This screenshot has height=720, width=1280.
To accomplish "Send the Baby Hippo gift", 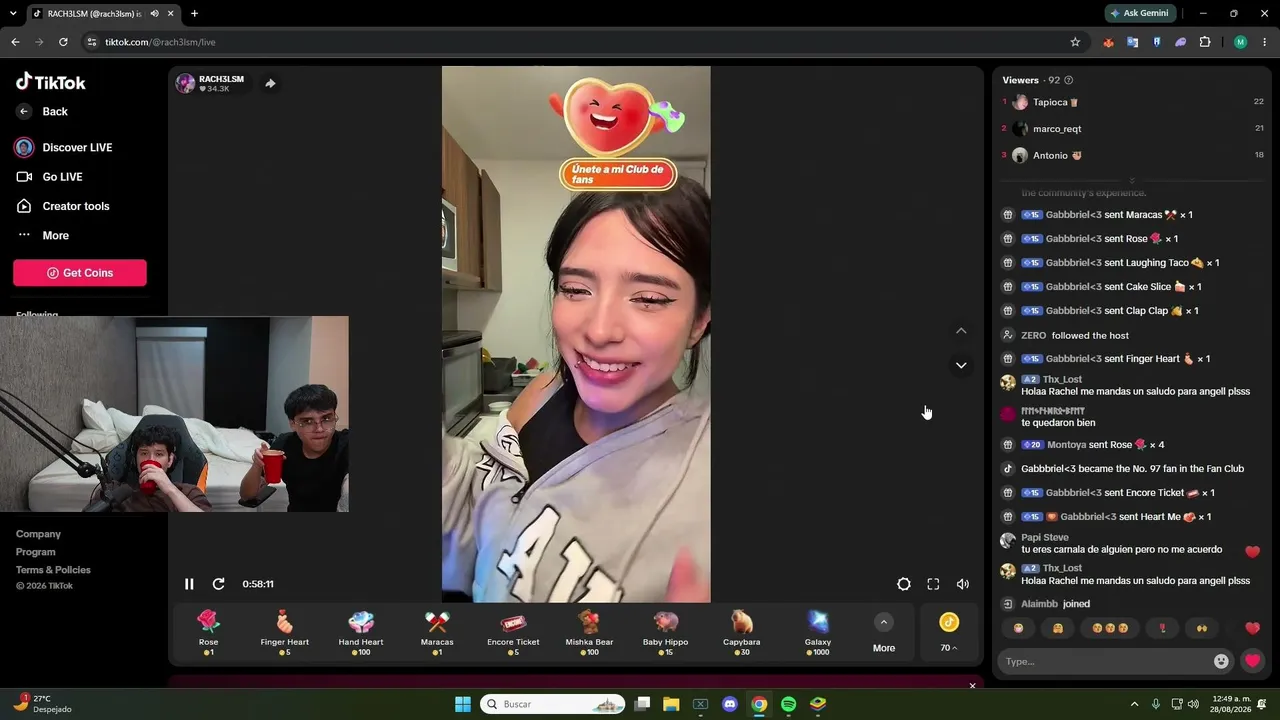I will (x=665, y=633).
